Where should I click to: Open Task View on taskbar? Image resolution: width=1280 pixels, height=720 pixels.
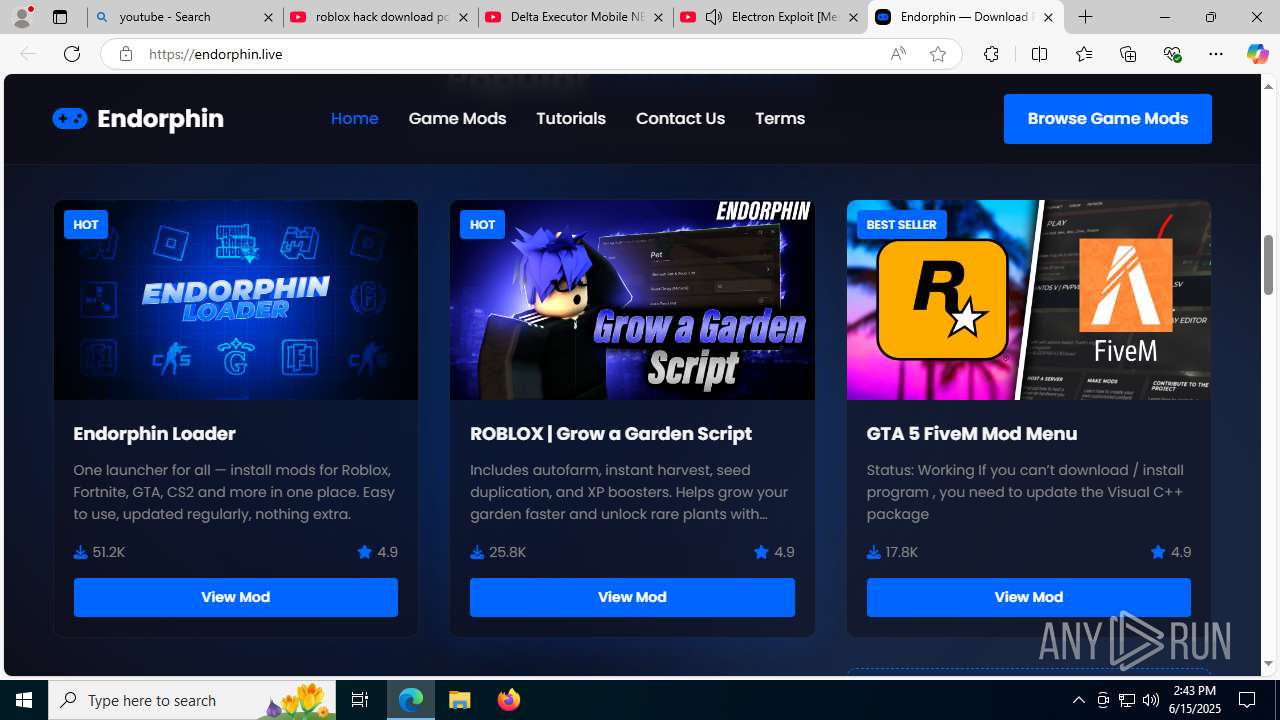click(x=360, y=700)
